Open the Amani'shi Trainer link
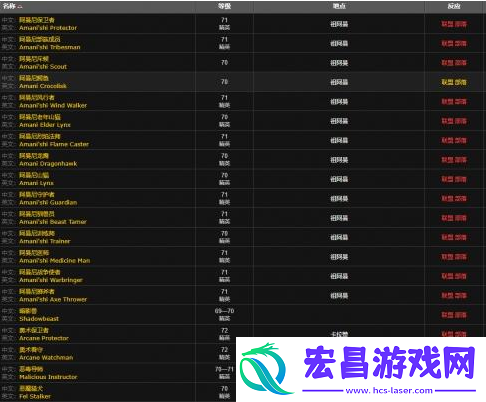 45,241
